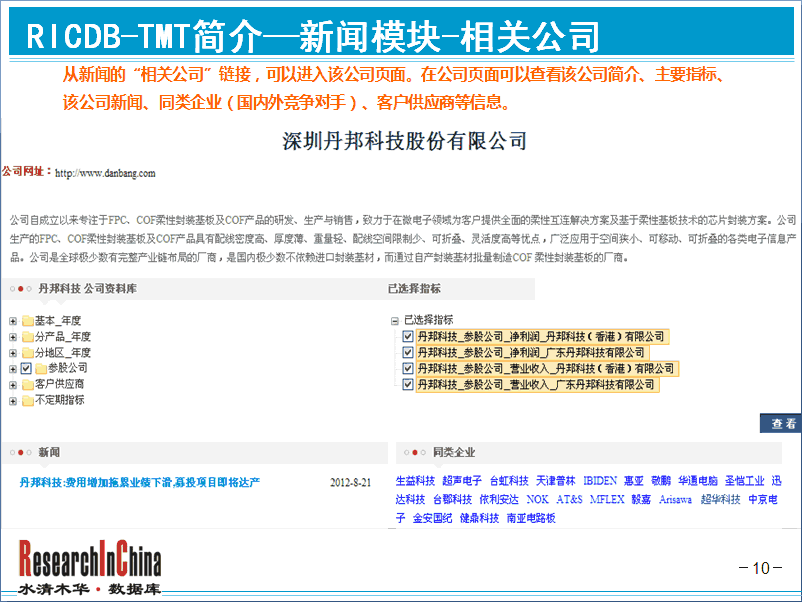Image resolution: width=802 pixels, height=602 pixels.
Task: Click the 查看 button
Action: (781, 423)
